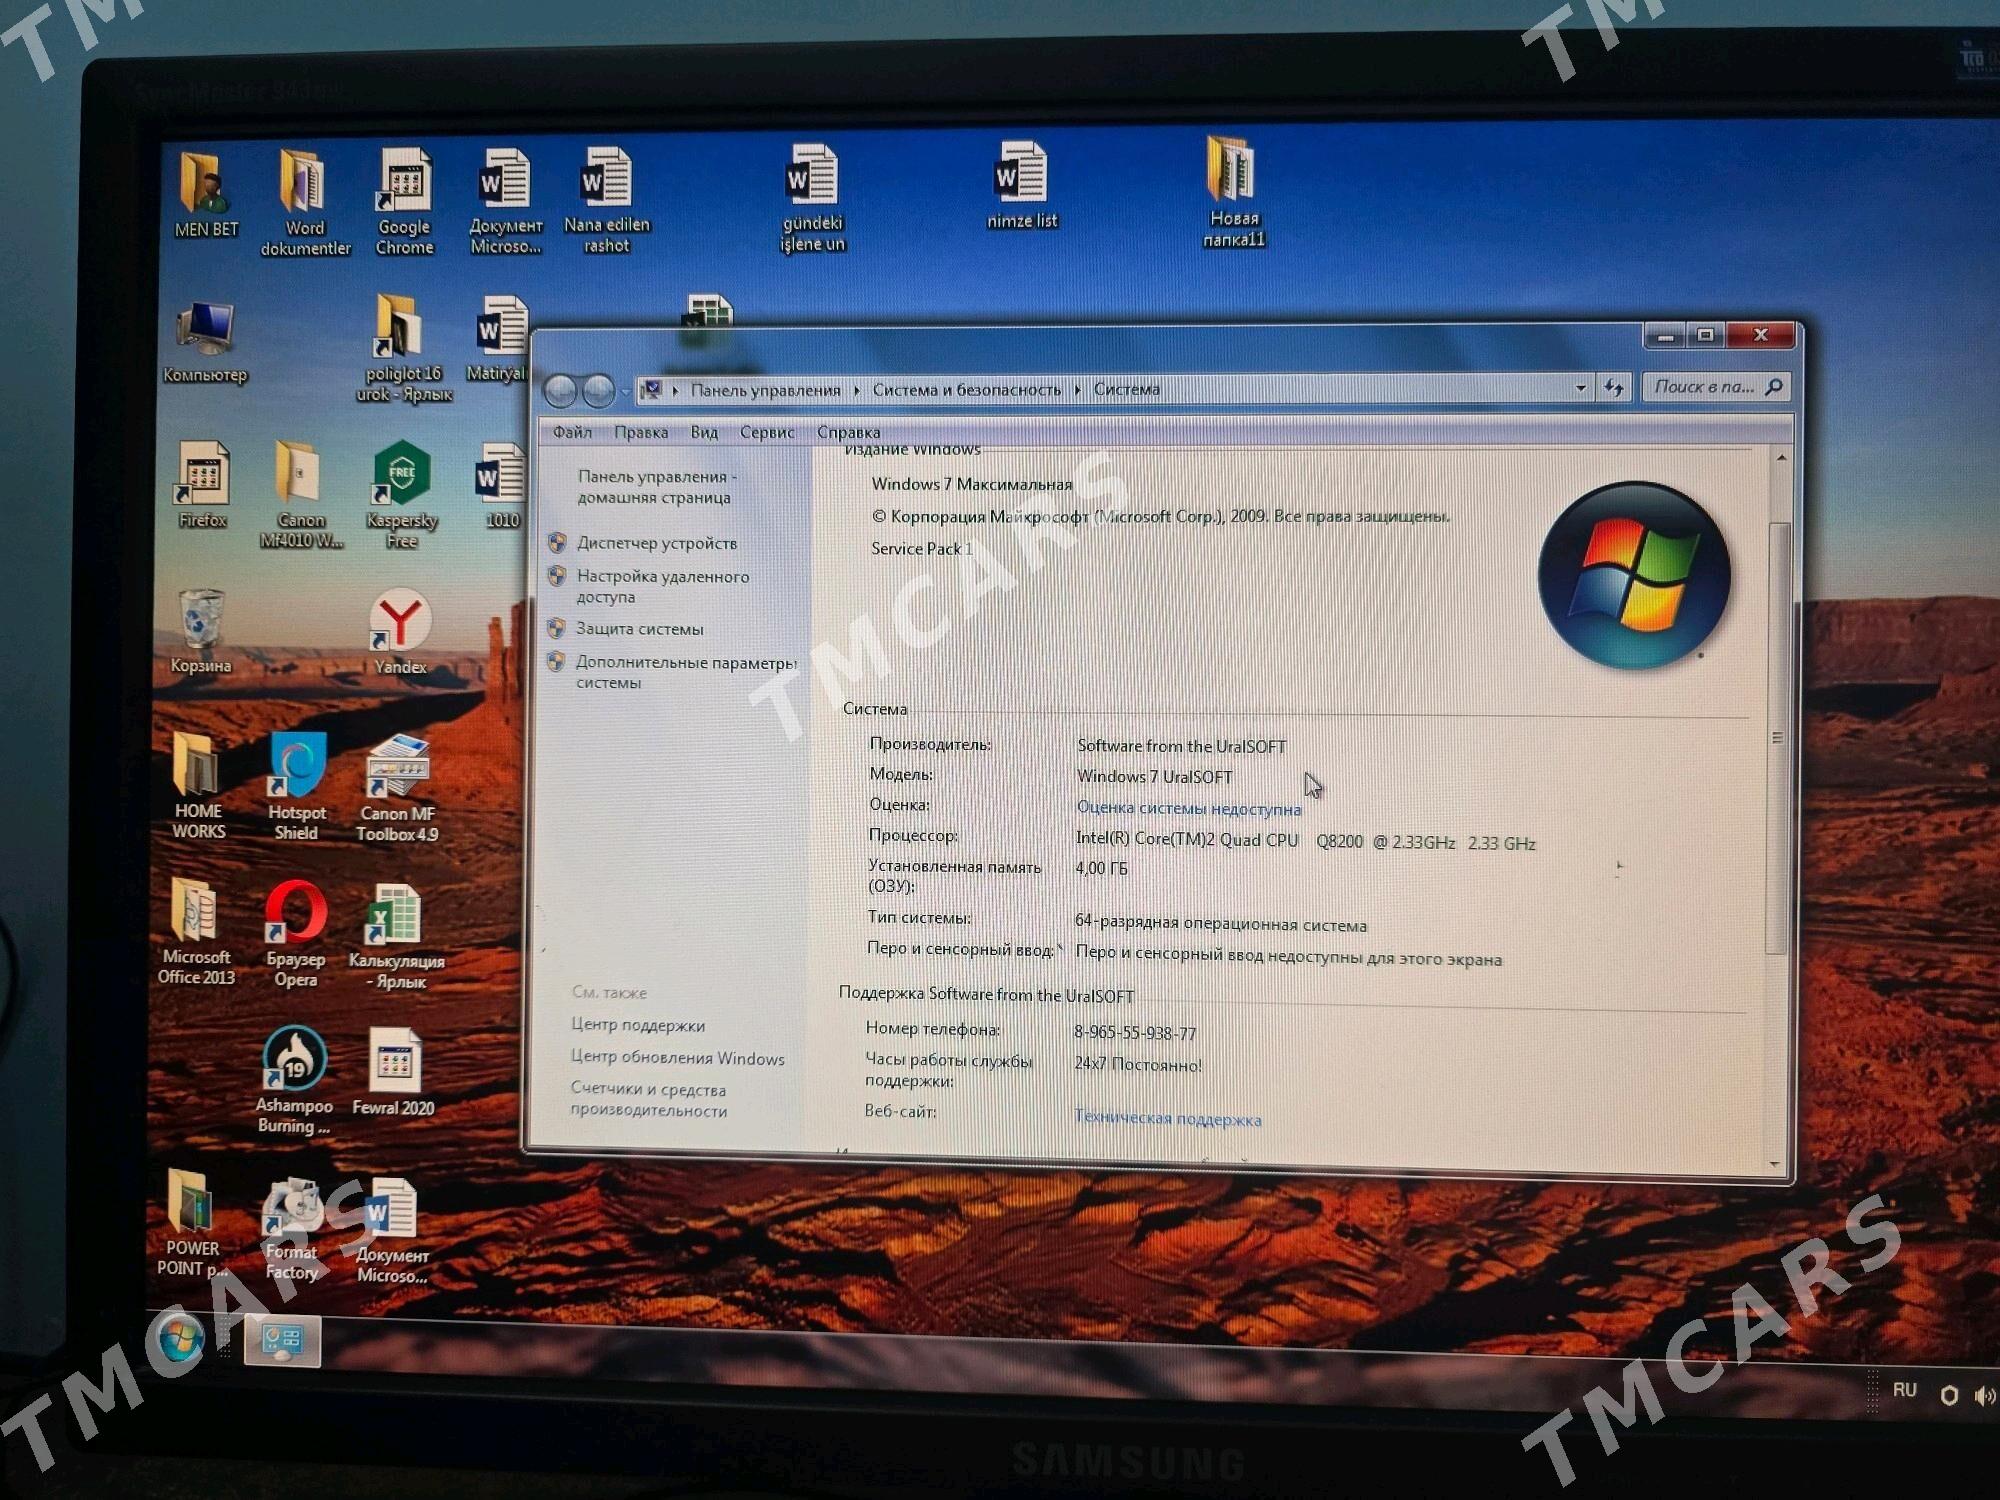
Task: Open the Файл menu
Action: [572, 432]
